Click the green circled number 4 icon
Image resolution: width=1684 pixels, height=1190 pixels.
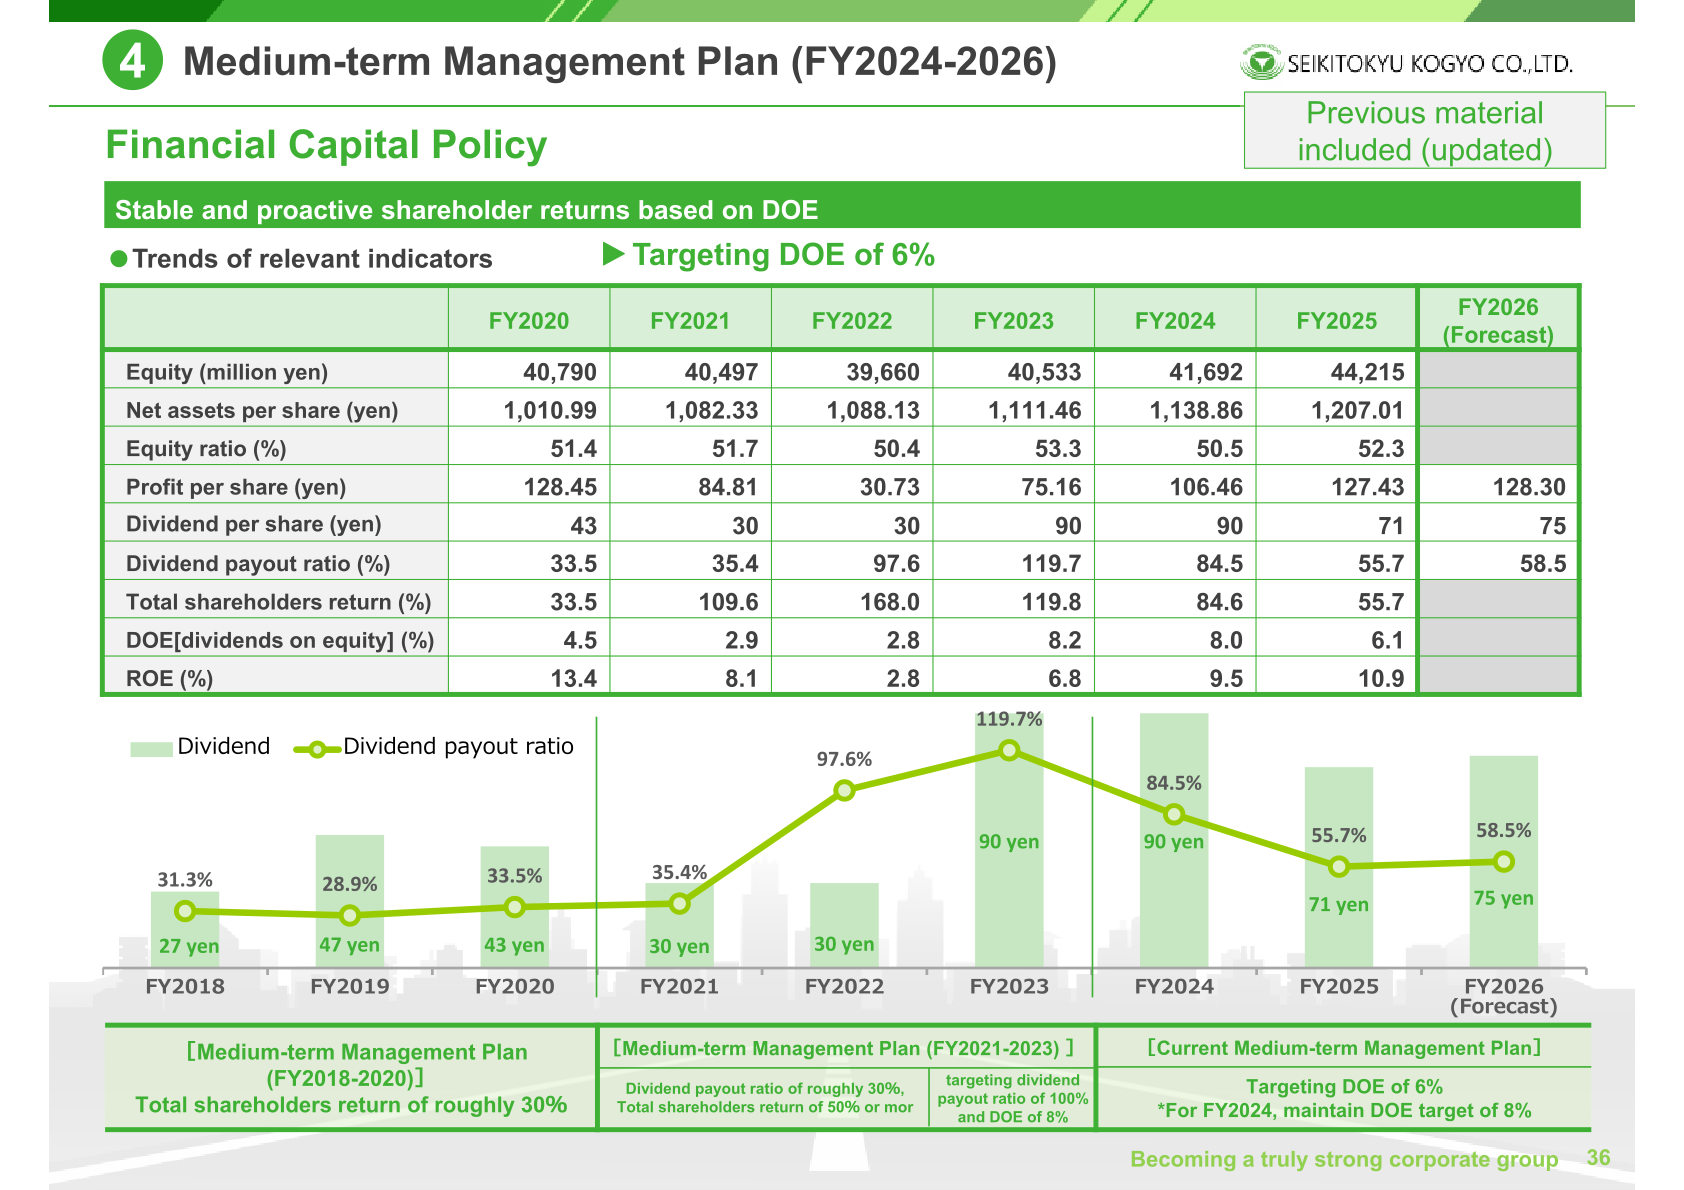132,61
